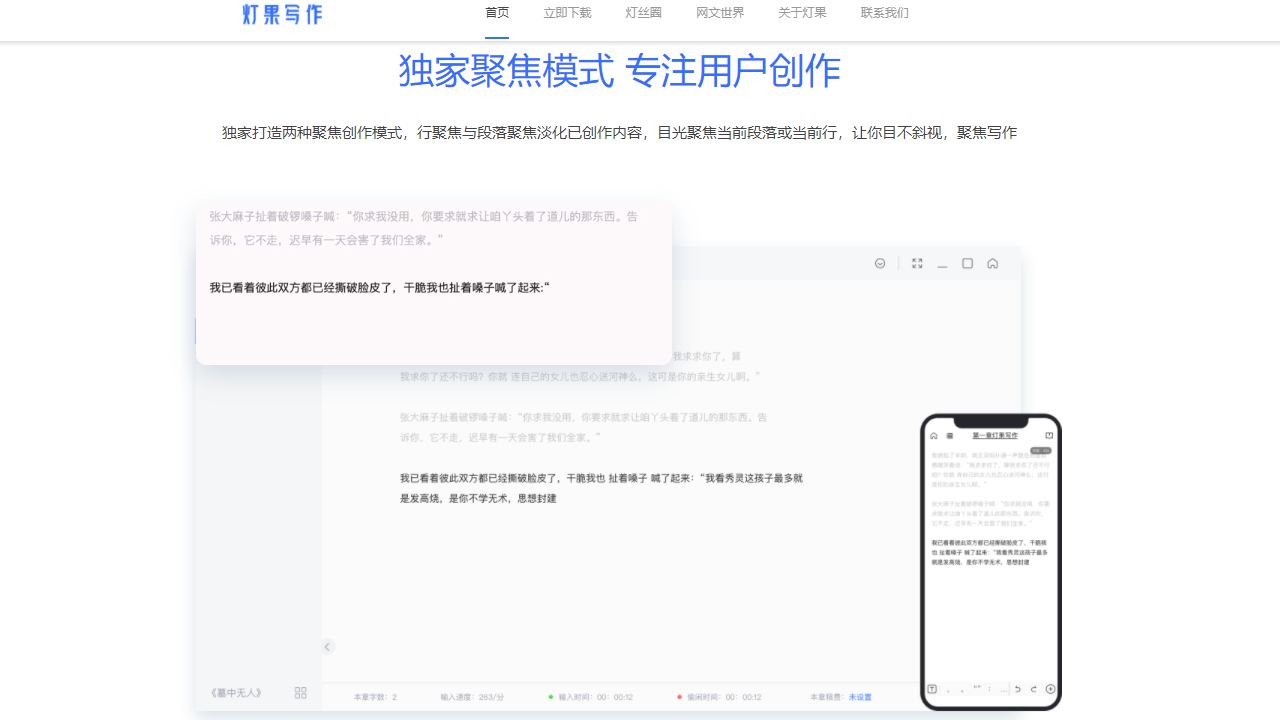The height and width of the screenshot is (720, 1280).
Task: Tap the home icon on the phone mockup
Action: tap(934, 435)
